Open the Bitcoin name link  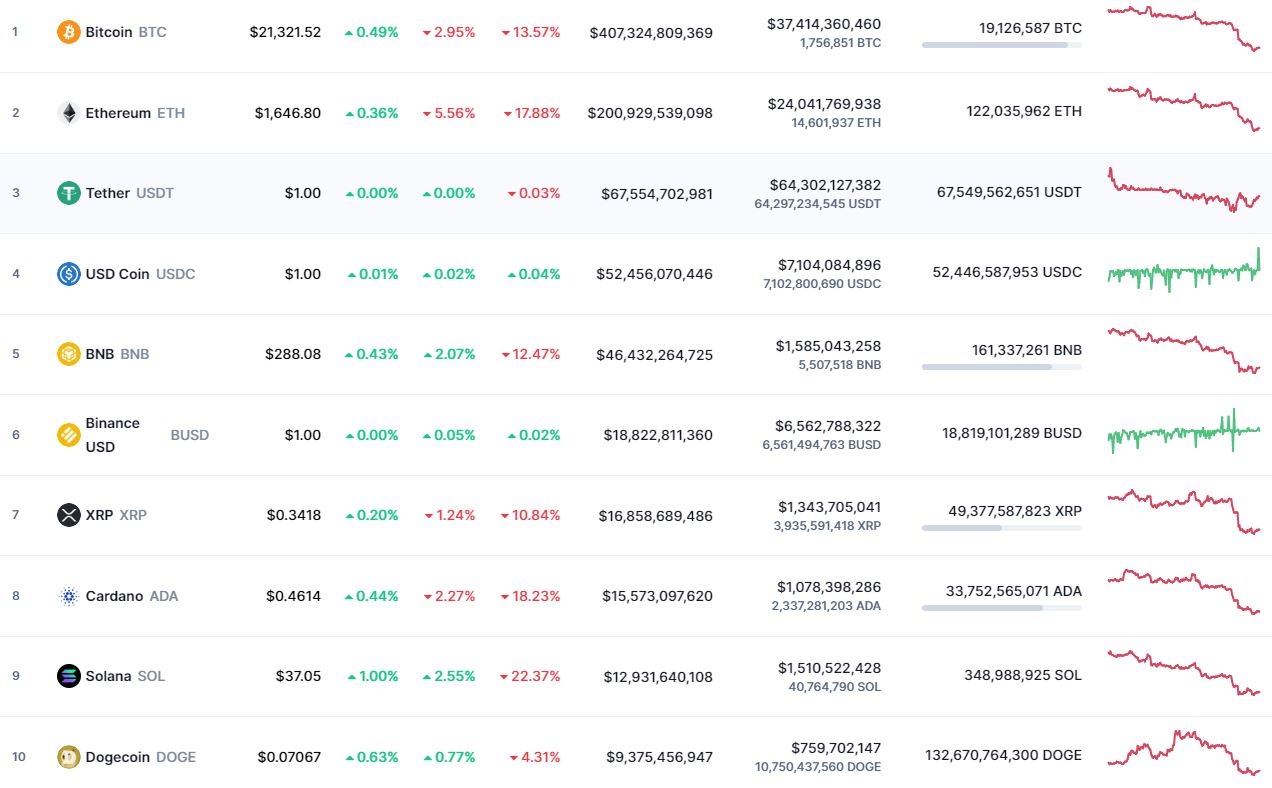pyautogui.click(x=109, y=32)
